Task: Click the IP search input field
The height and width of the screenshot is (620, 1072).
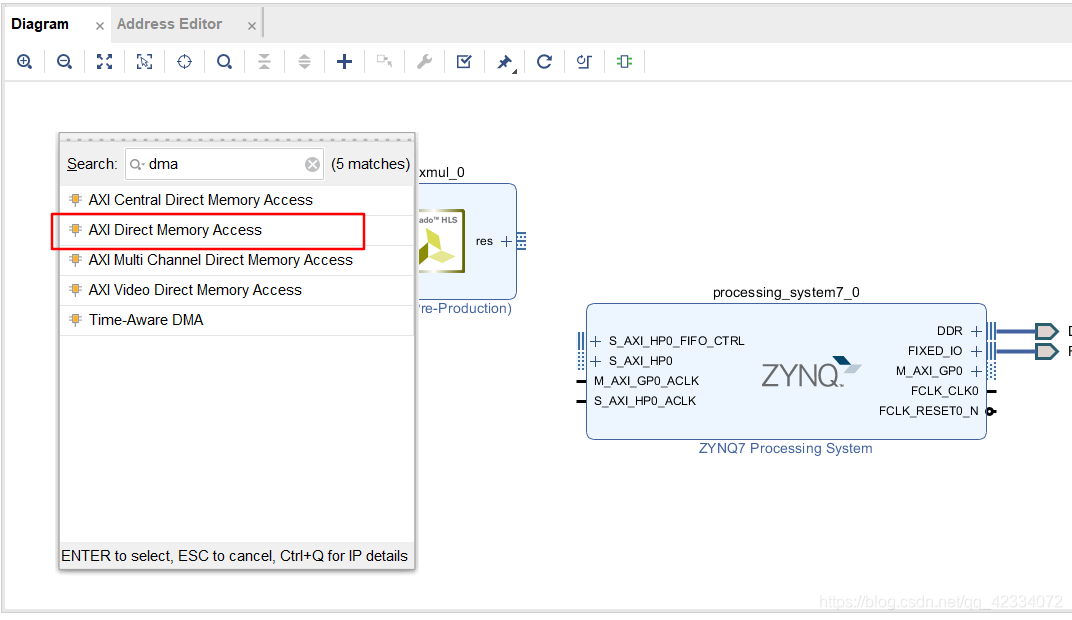Action: tap(224, 164)
